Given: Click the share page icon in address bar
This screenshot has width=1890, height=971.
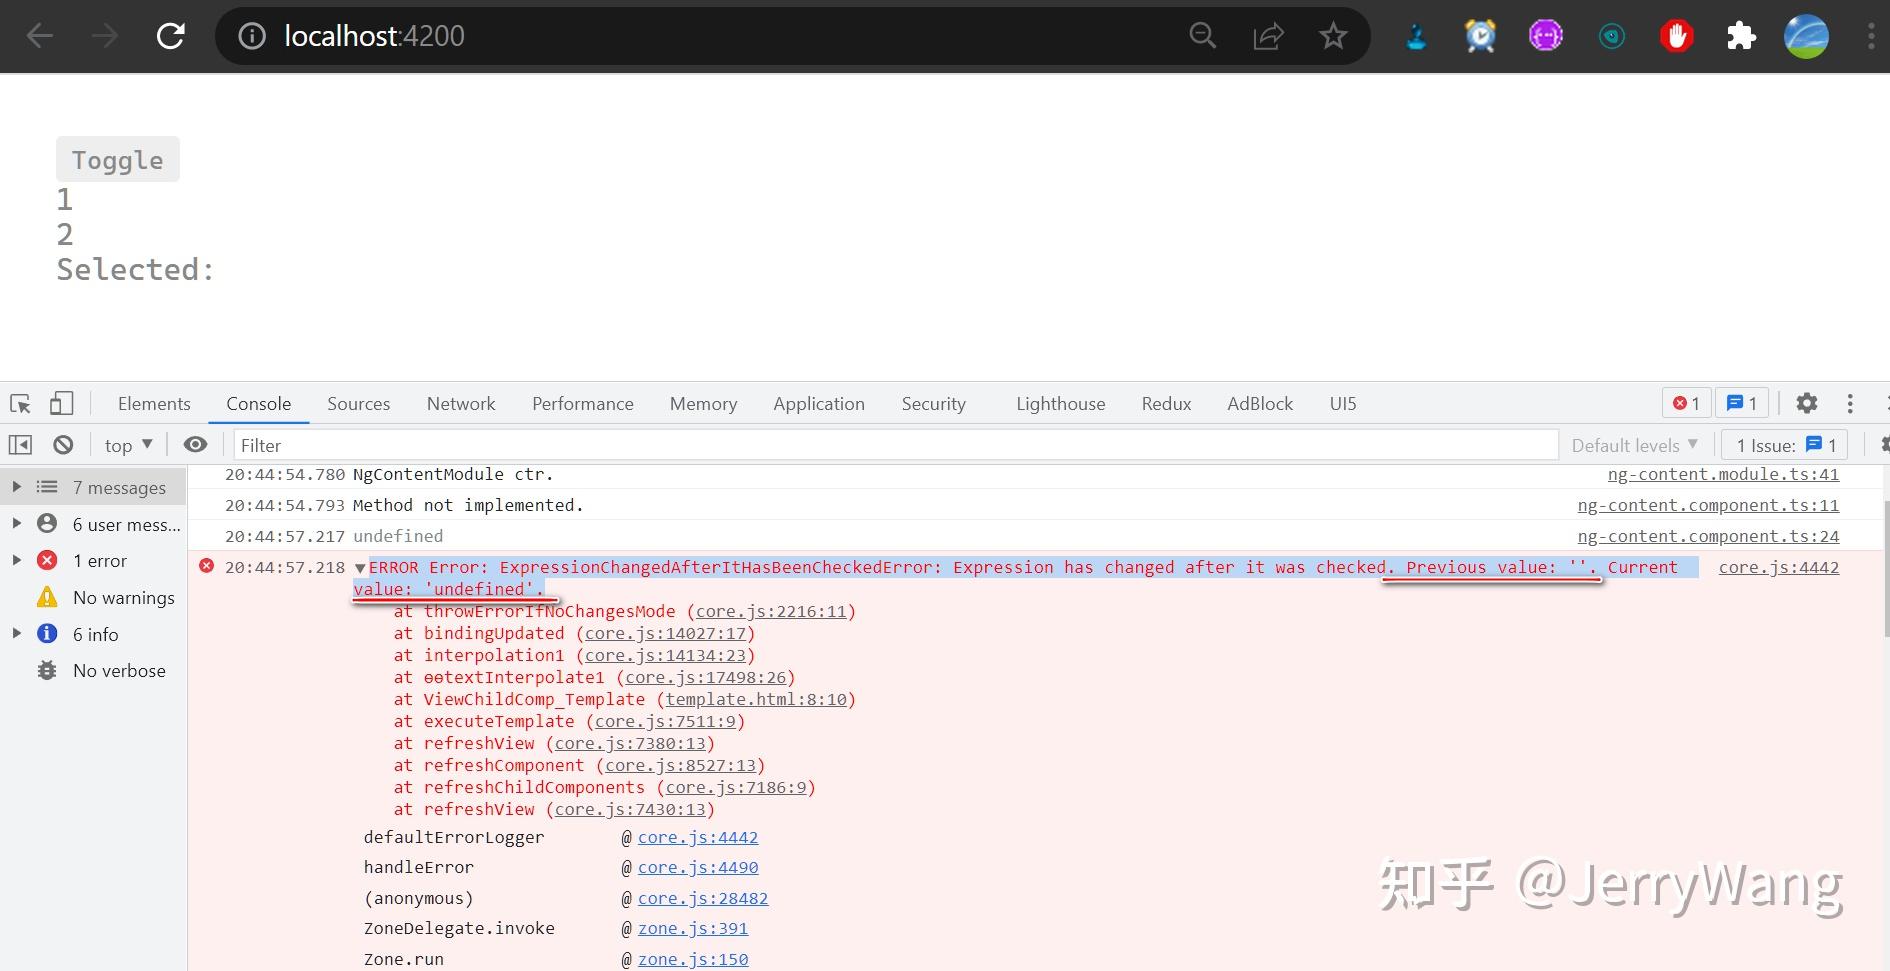Looking at the screenshot, I should click(x=1268, y=37).
